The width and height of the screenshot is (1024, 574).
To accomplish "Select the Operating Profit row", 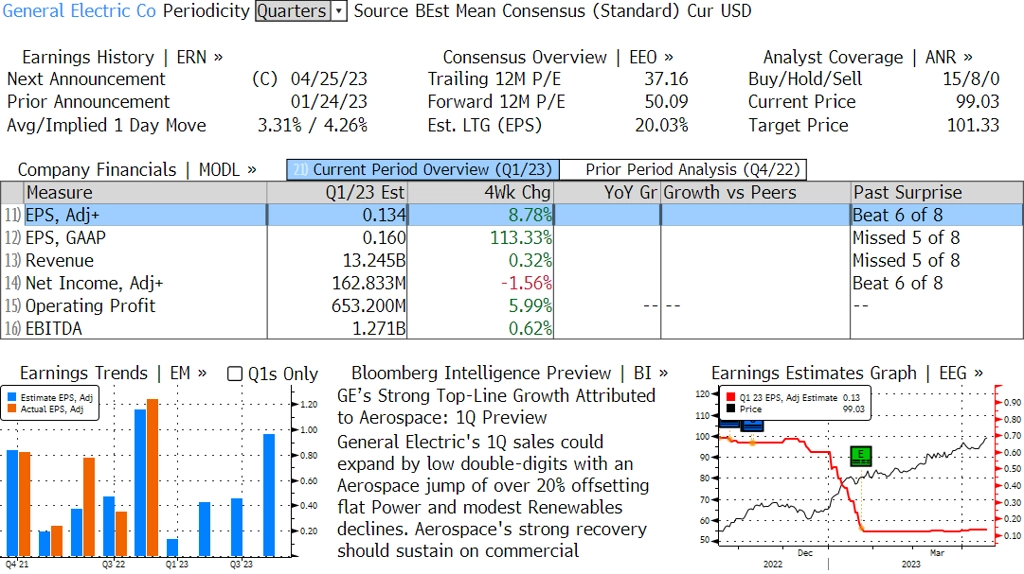I will point(512,306).
